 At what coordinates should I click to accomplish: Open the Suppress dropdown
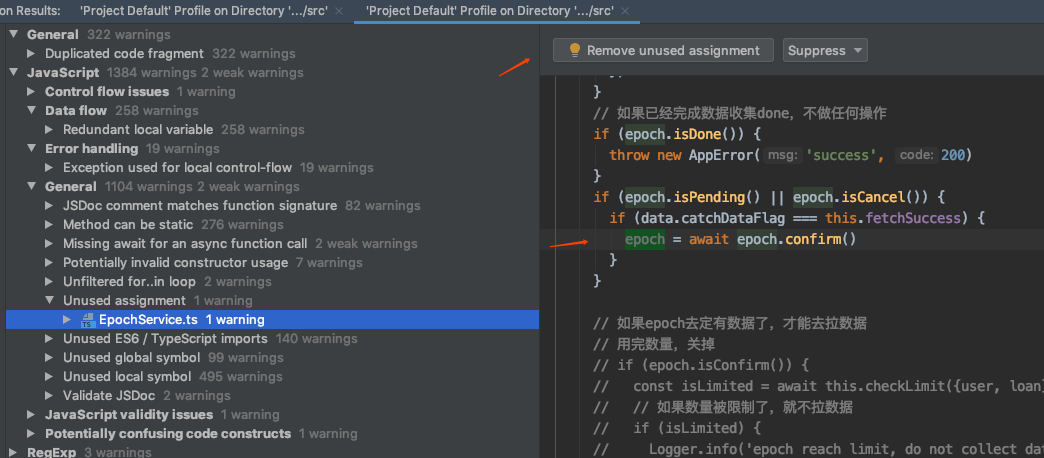click(x=825, y=50)
